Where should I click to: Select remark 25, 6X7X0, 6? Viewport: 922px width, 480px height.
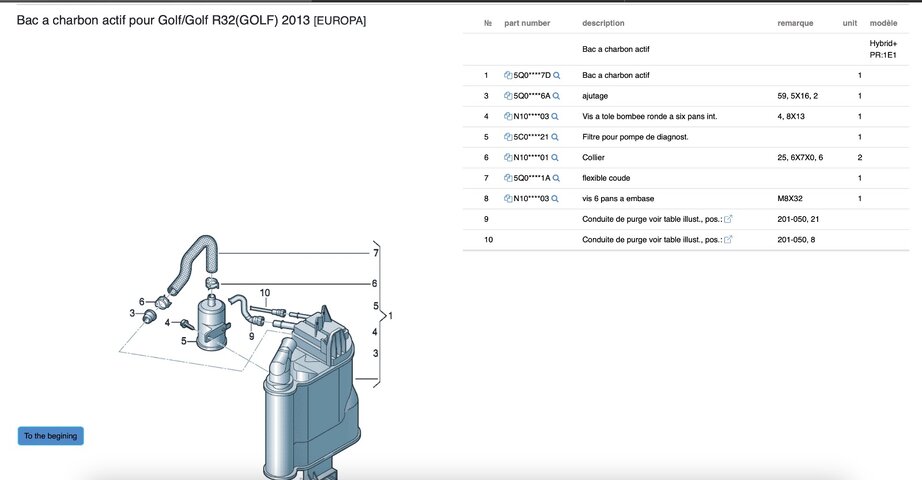[800, 158]
